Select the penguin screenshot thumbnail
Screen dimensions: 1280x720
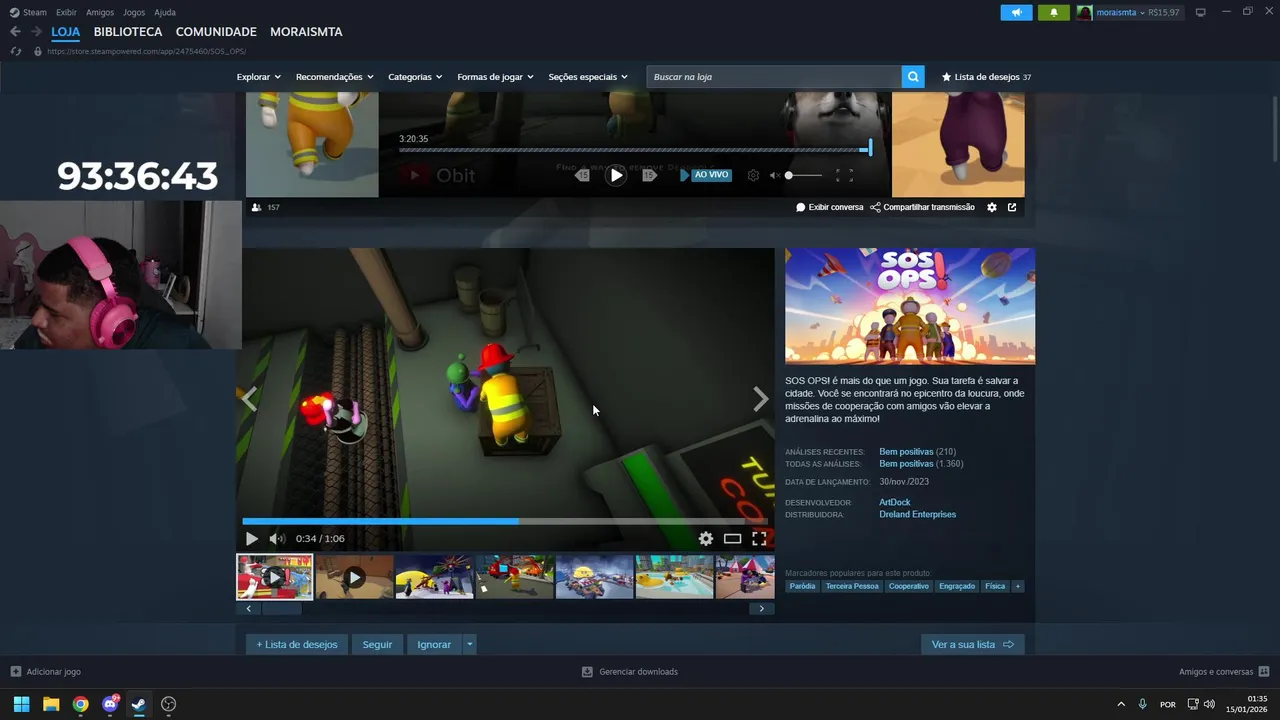click(x=435, y=577)
